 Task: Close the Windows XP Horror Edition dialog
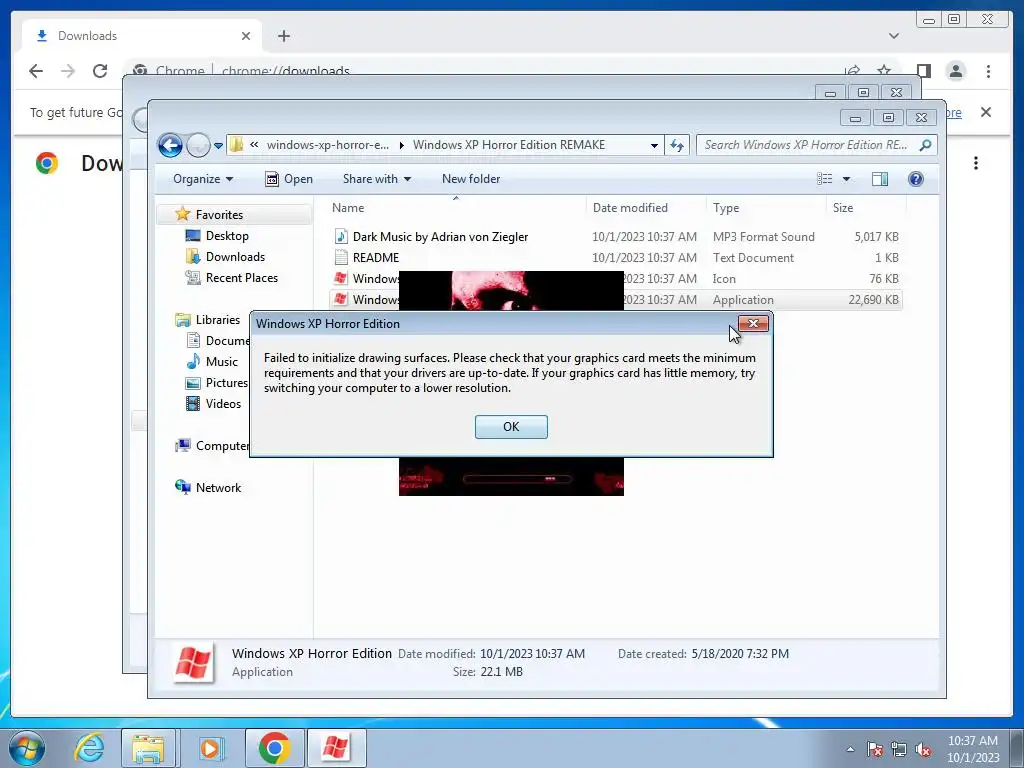(x=753, y=323)
